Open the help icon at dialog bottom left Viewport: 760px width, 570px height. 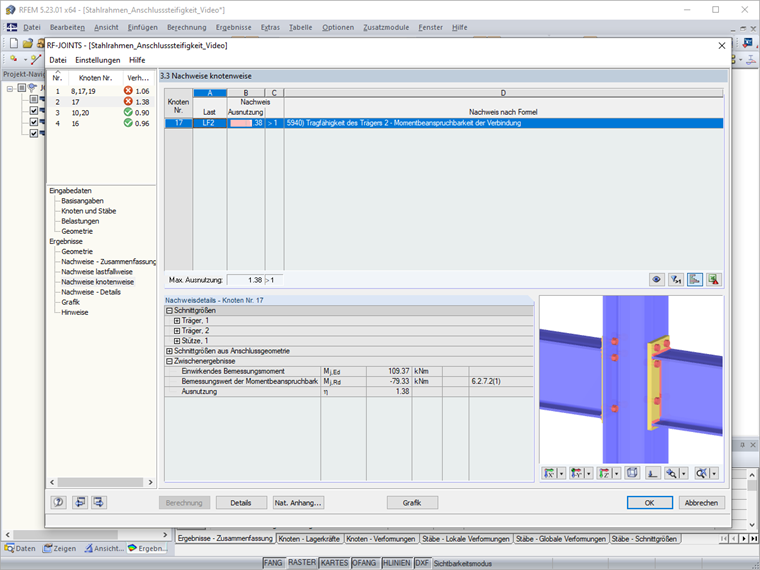59,502
